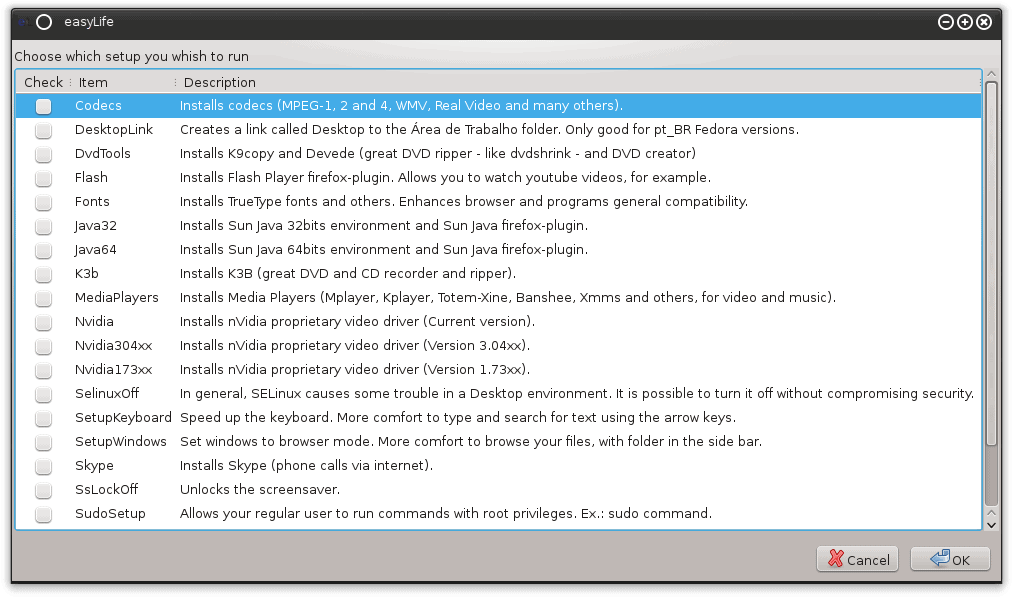The height and width of the screenshot is (598, 1013).
Task: Select the SetupWindows item name
Action: point(121,442)
